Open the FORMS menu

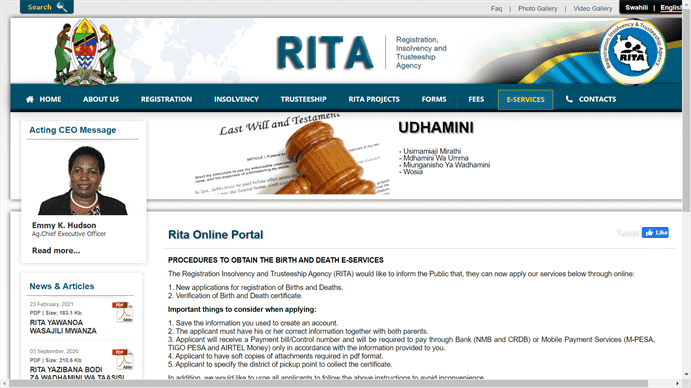click(x=434, y=99)
